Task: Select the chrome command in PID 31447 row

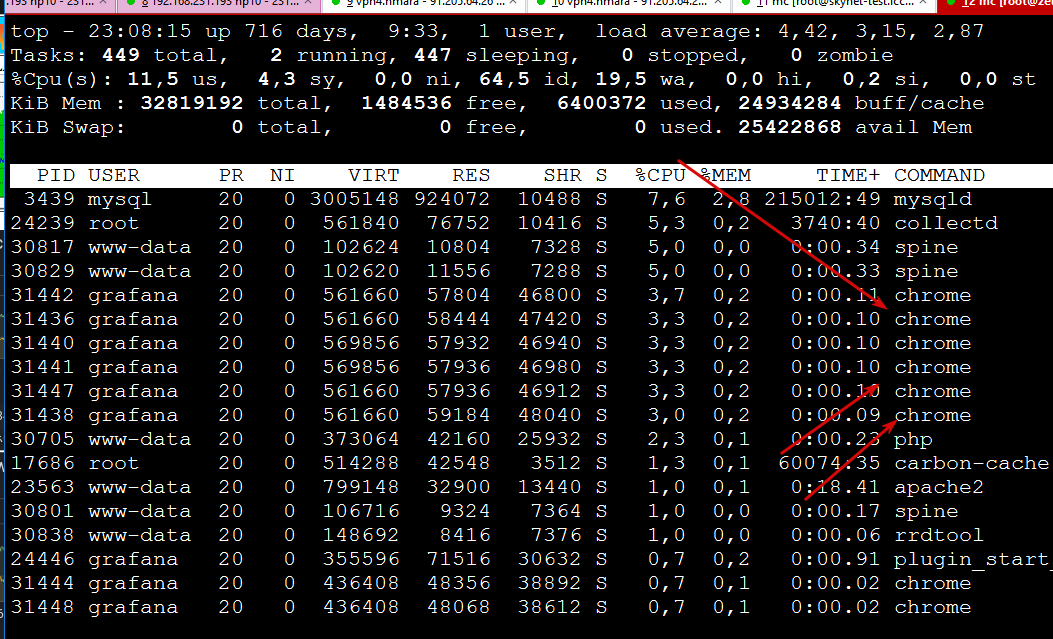Action: [x=933, y=392]
